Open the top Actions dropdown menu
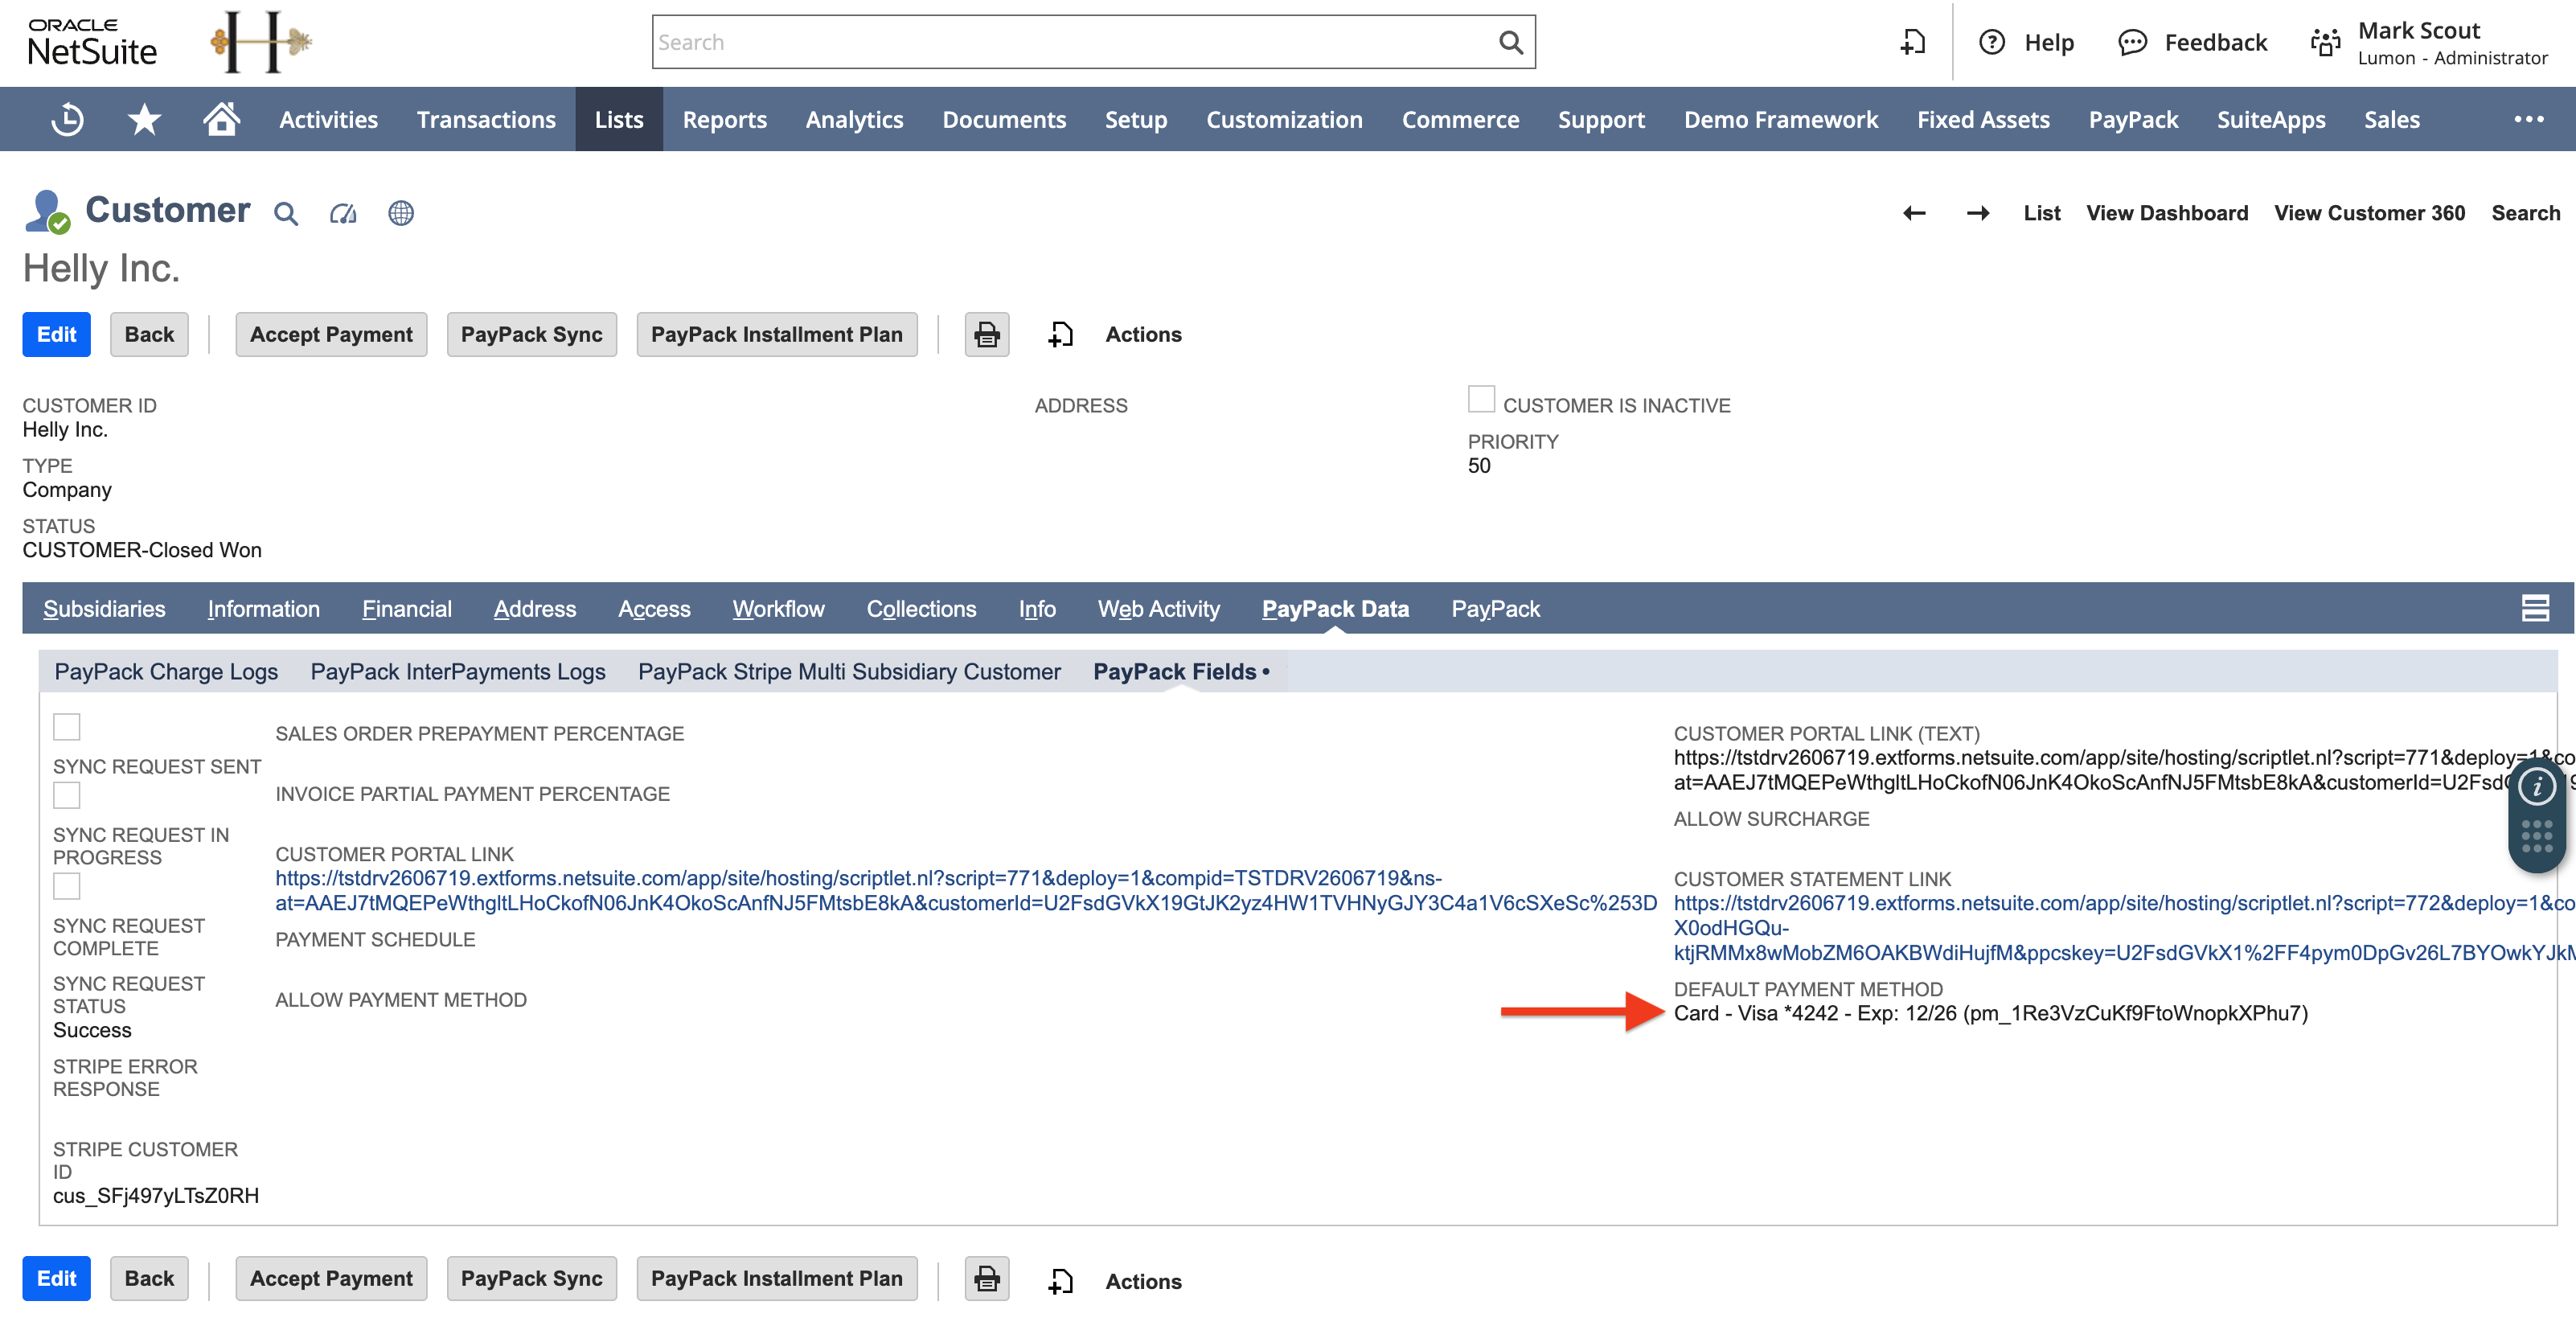The image size is (2576, 1330). click(x=1143, y=334)
